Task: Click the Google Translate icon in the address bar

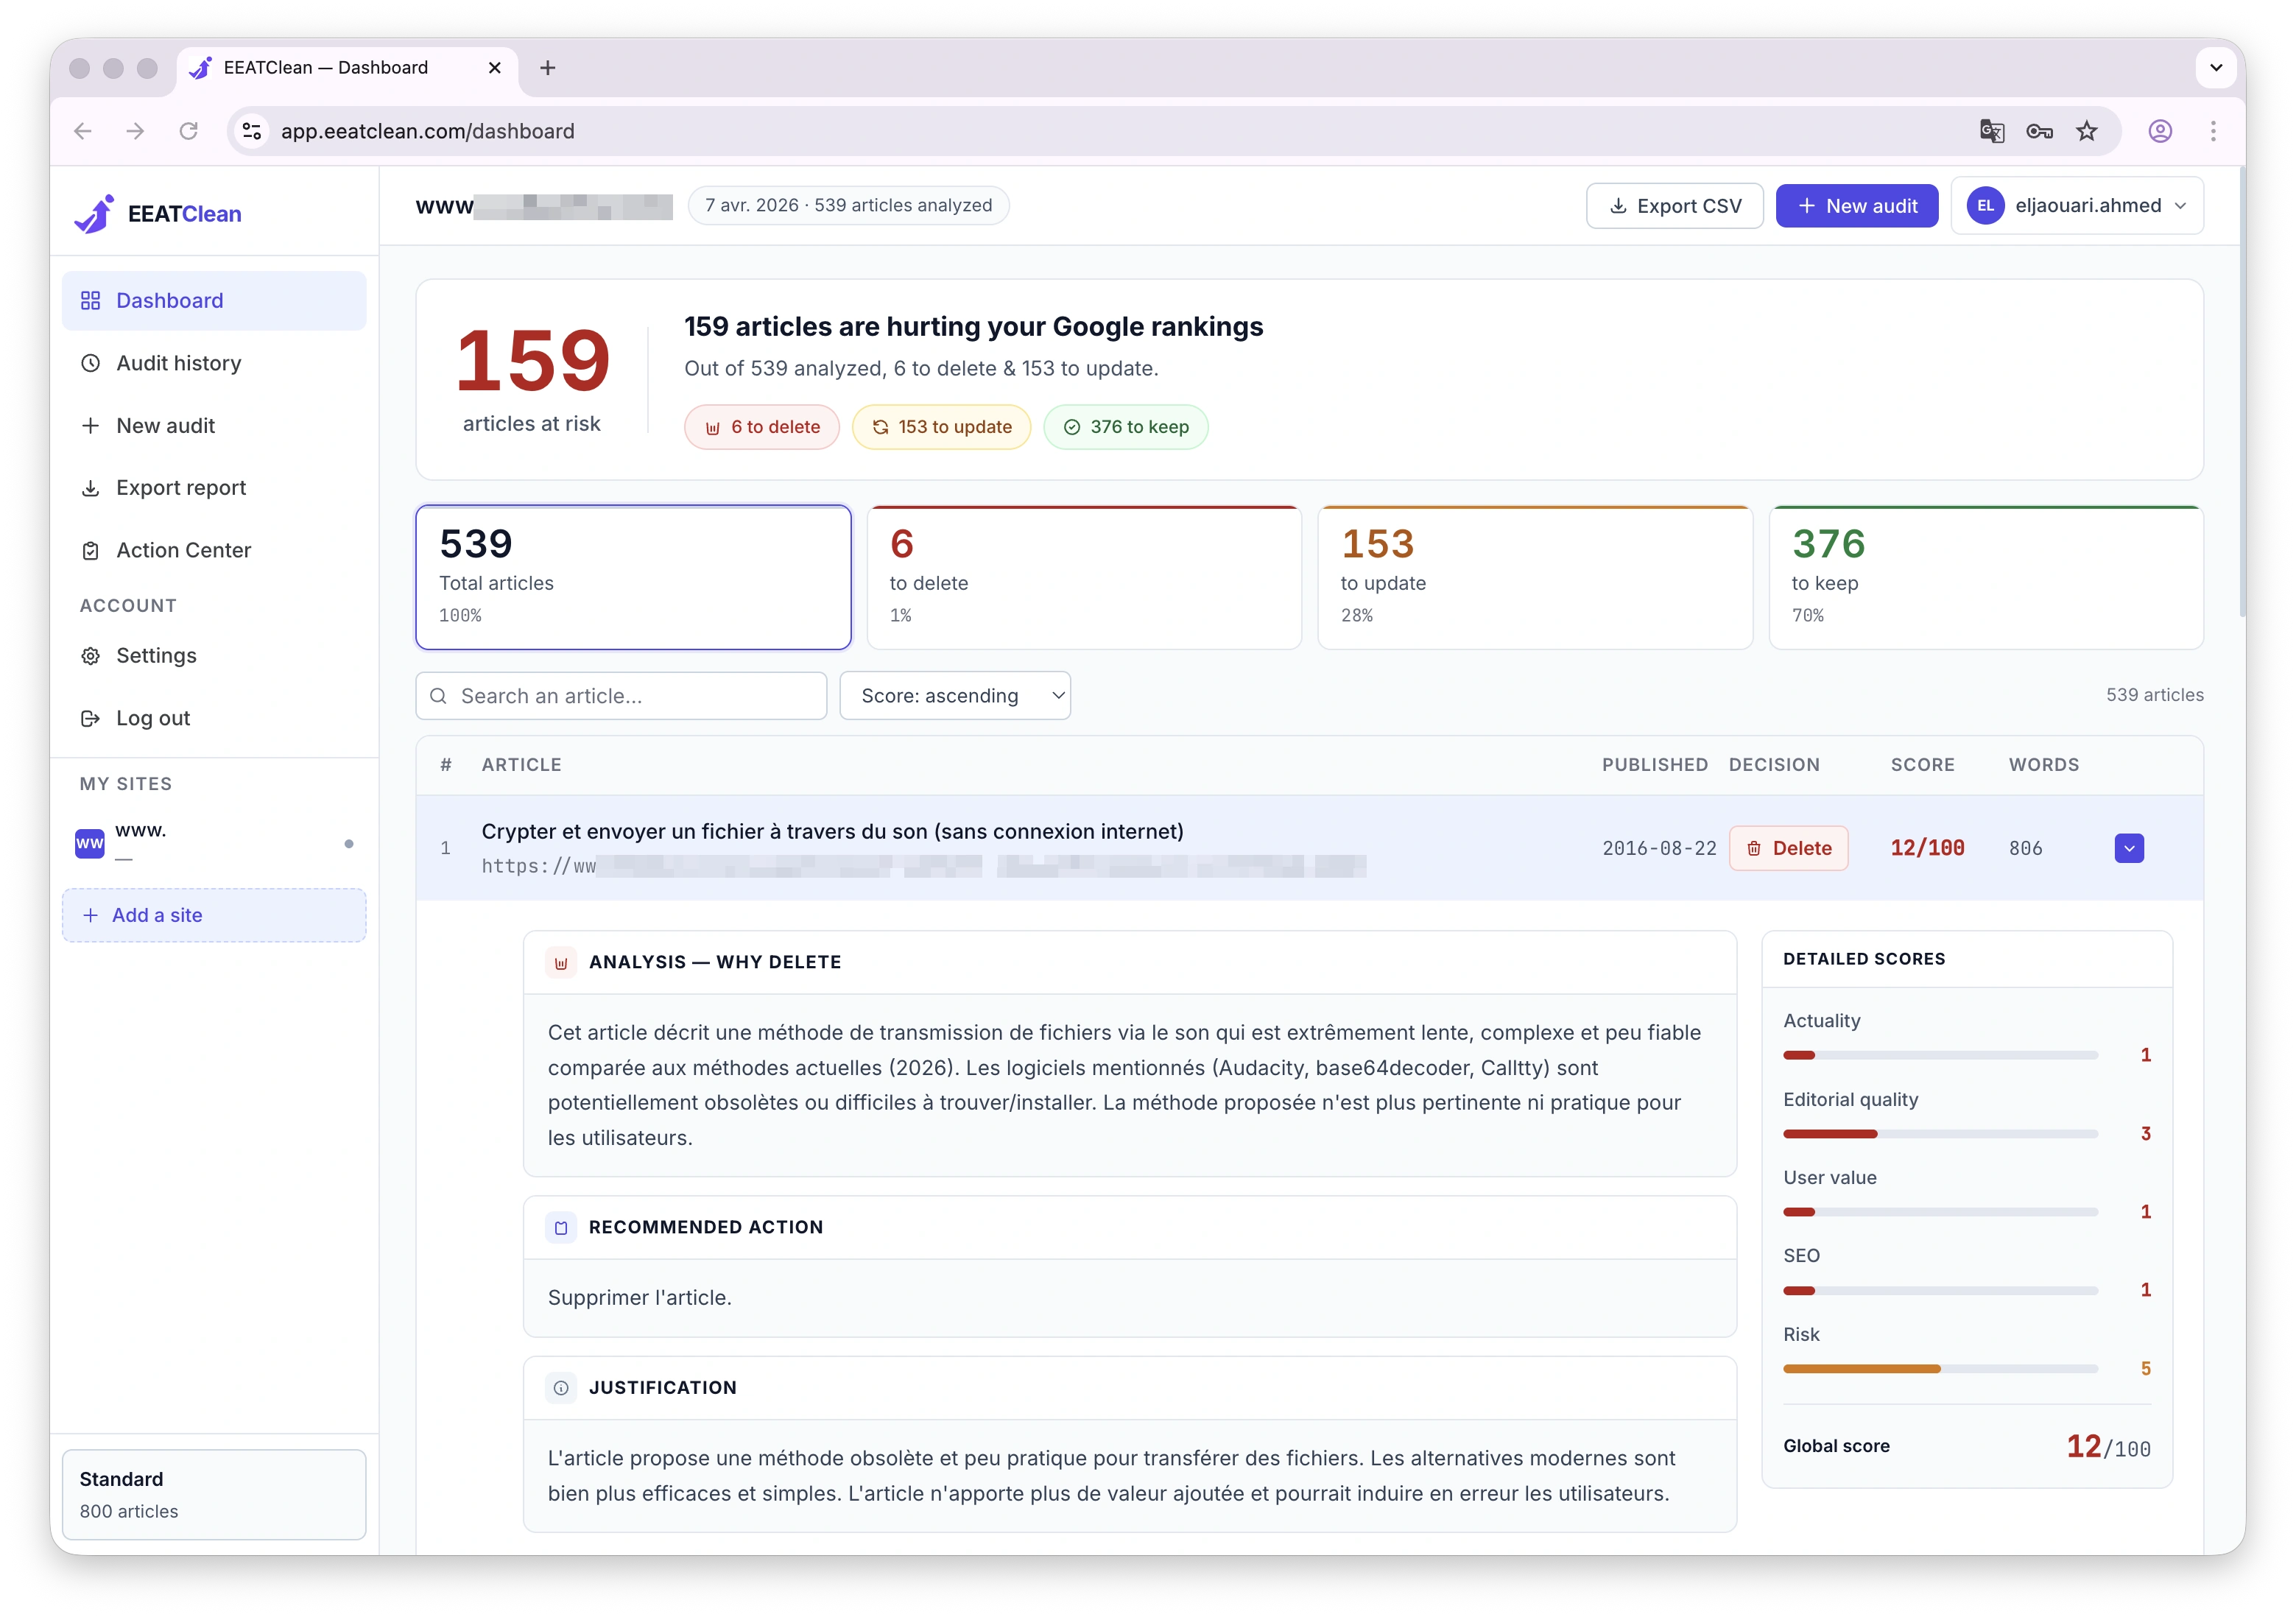Action: tap(1991, 131)
